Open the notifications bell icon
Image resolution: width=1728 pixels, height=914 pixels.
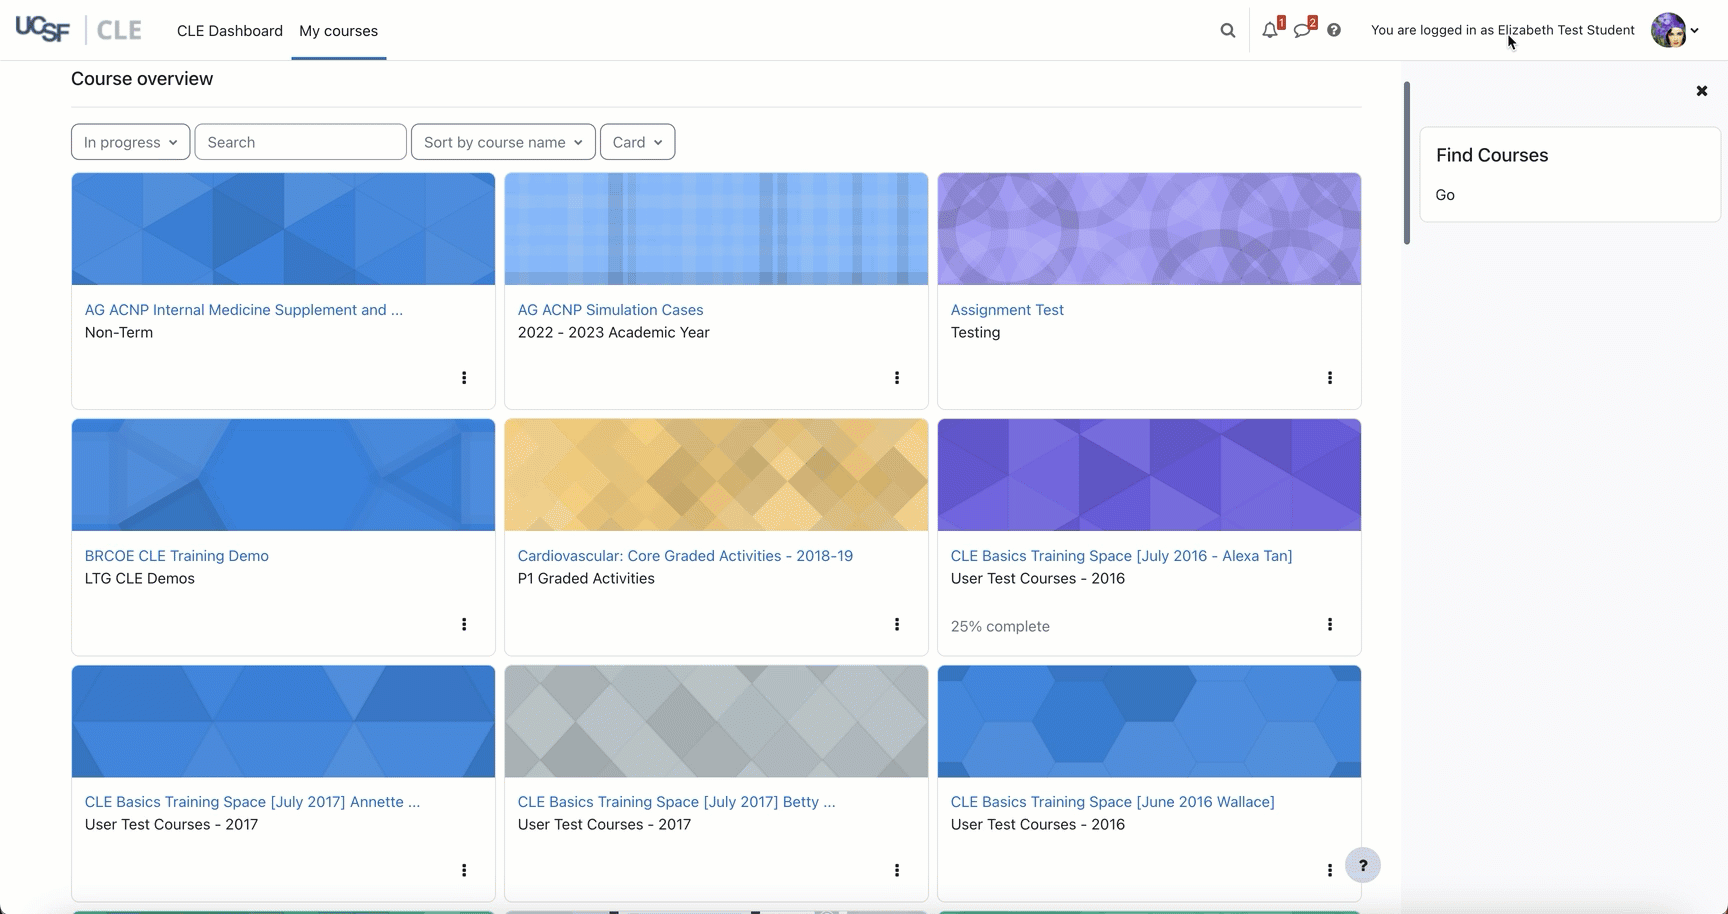click(1270, 30)
